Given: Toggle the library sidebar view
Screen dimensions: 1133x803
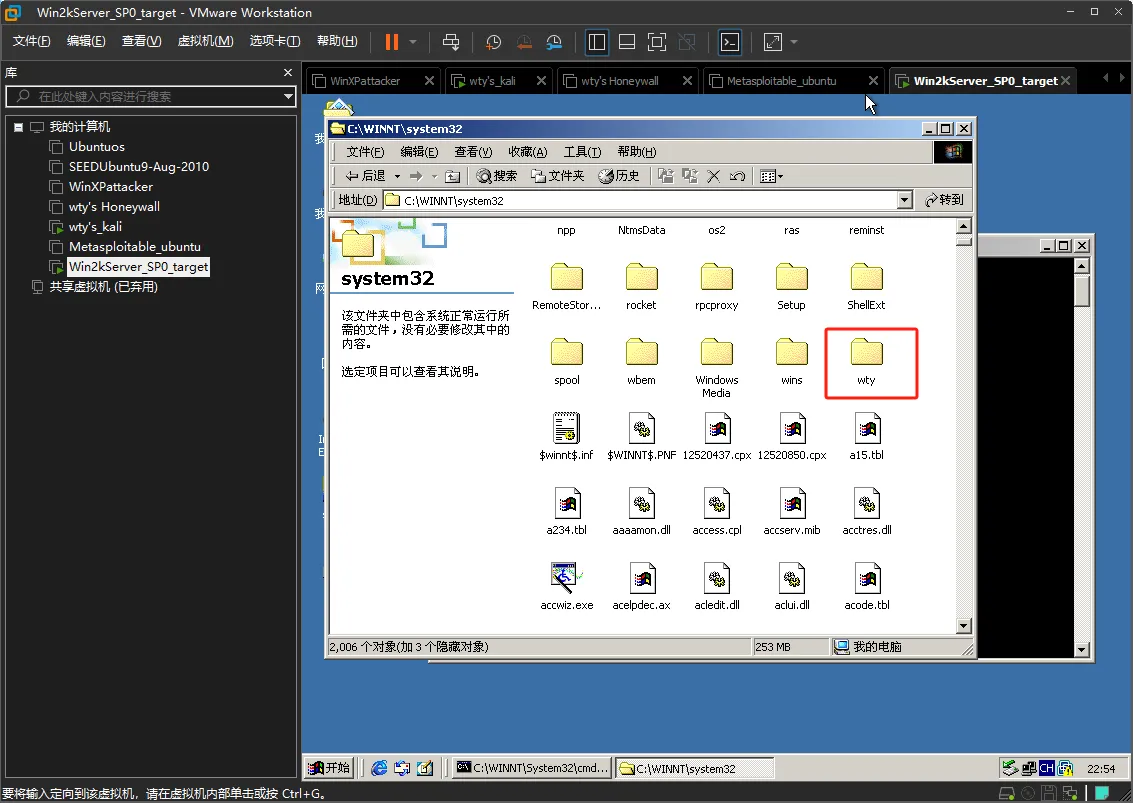Looking at the screenshot, I should (x=597, y=42).
